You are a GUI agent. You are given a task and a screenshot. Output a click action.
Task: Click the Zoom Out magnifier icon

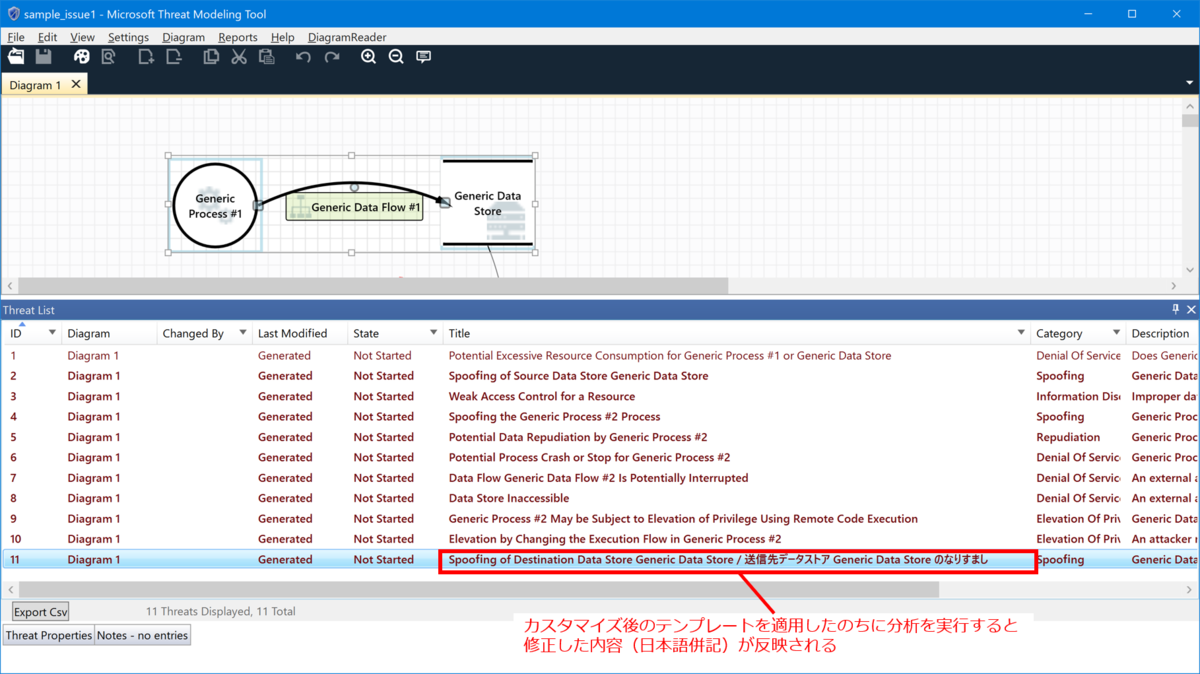click(396, 57)
